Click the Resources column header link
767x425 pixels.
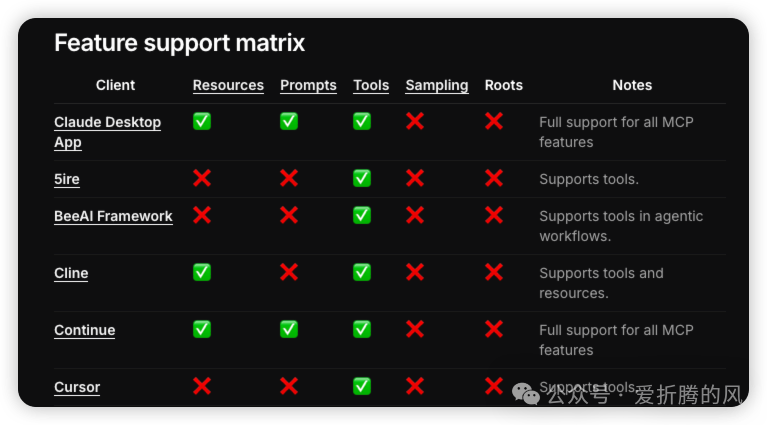[x=228, y=85]
